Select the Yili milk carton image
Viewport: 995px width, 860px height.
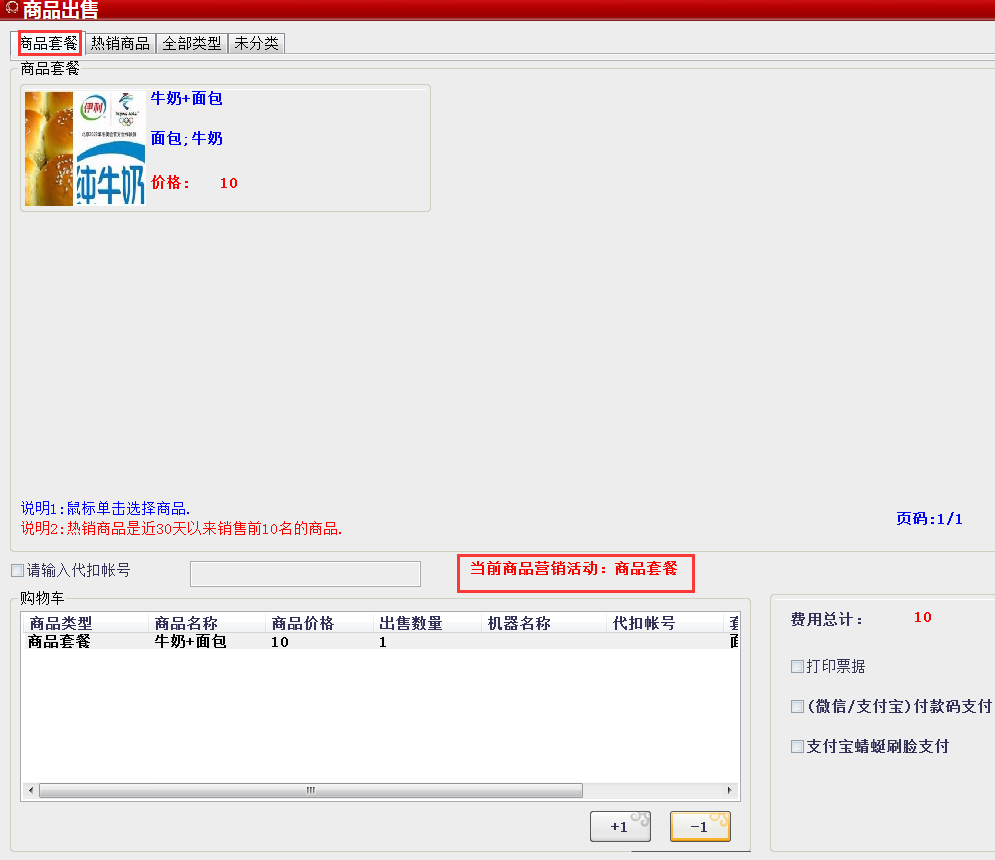click(x=110, y=149)
